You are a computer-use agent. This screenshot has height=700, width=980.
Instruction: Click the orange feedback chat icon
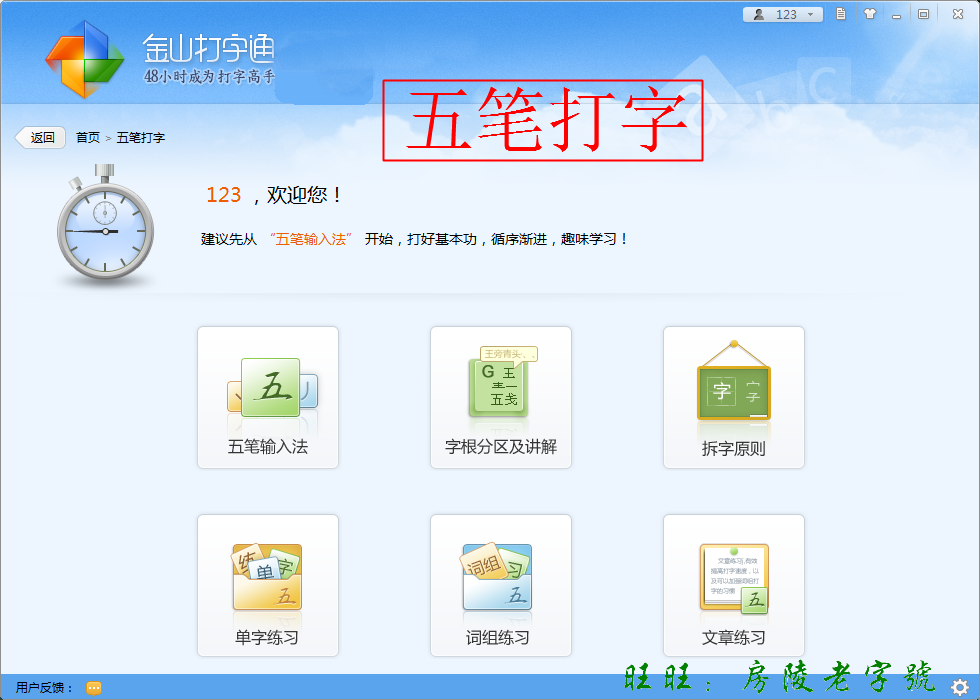point(94,688)
